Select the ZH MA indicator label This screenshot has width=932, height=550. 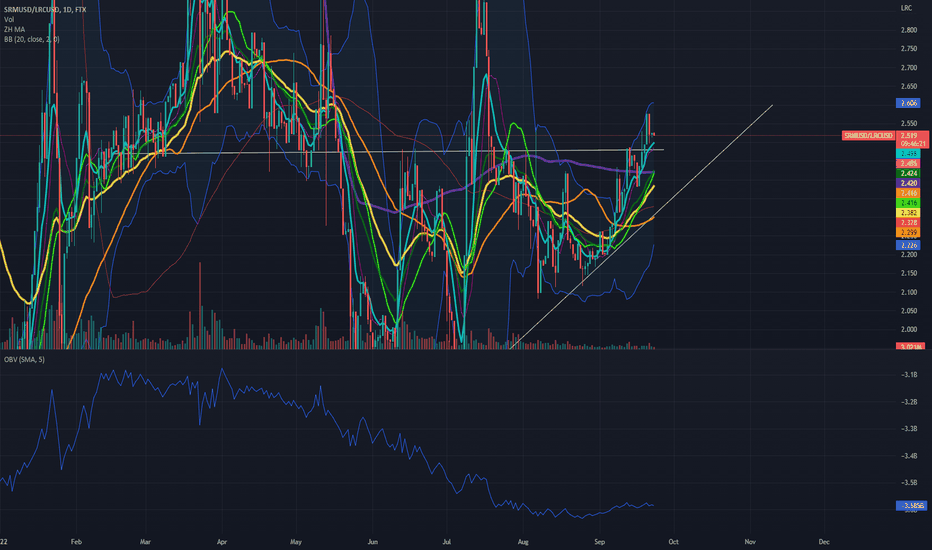tap(14, 29)
